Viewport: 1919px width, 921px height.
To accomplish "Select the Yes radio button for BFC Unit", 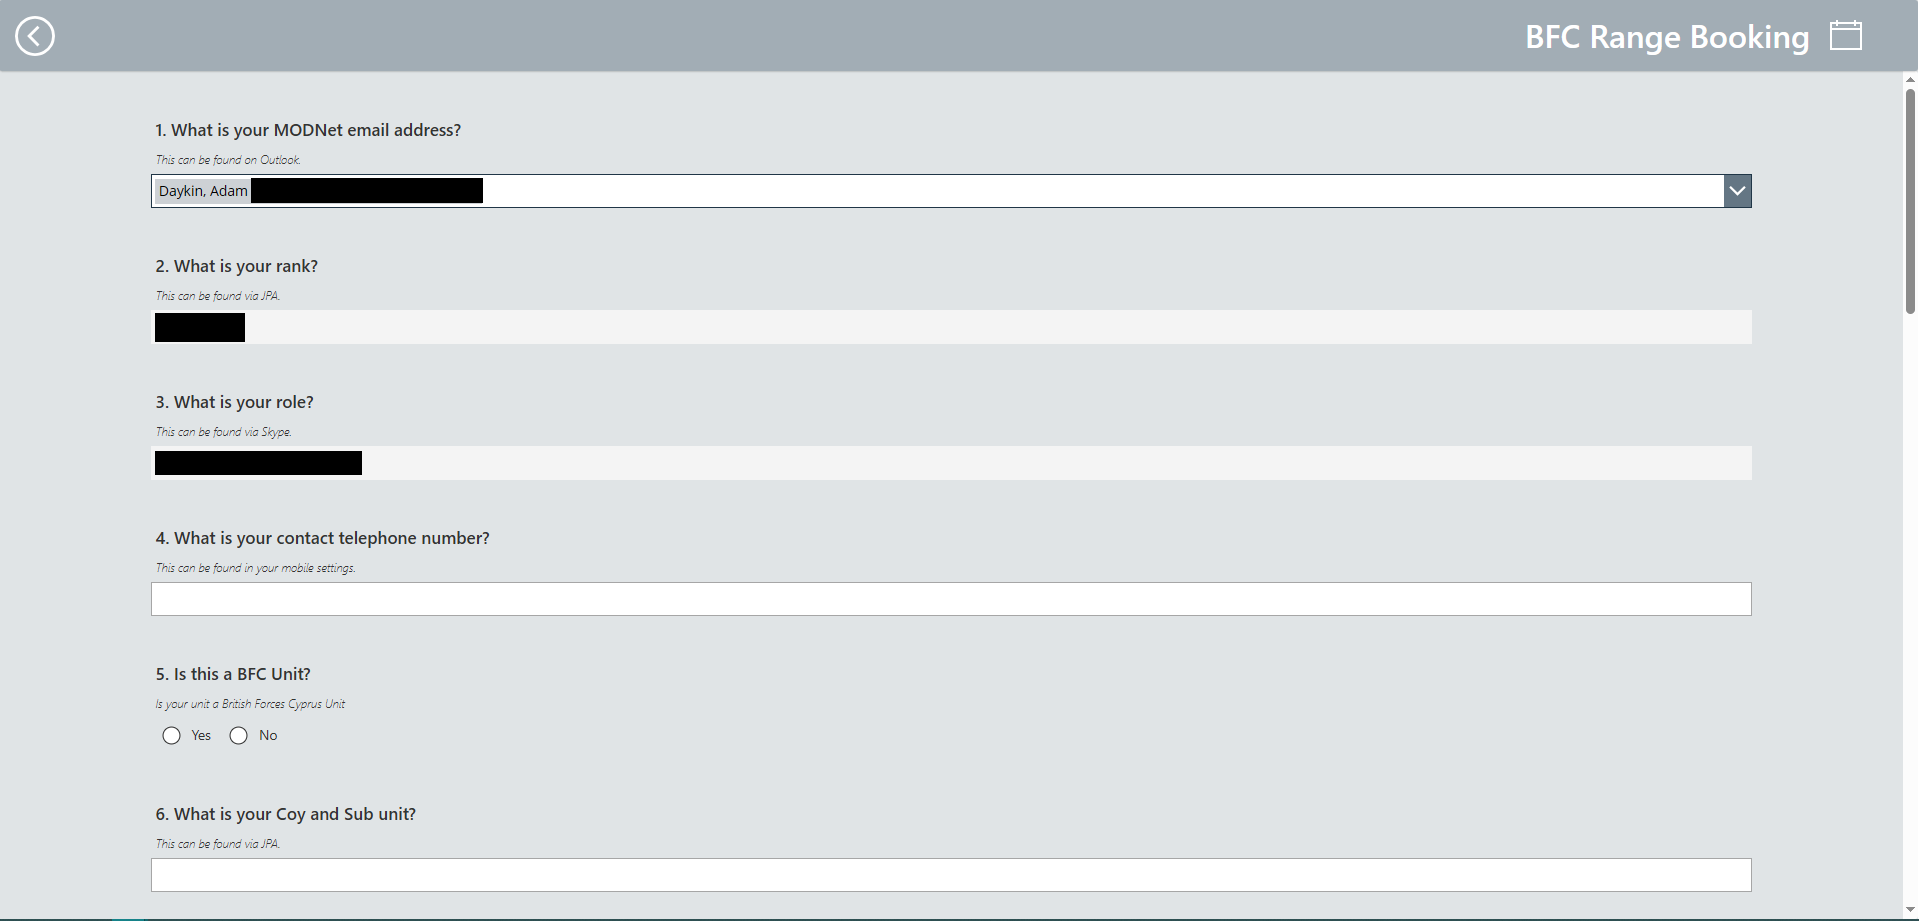I will 171,736.
